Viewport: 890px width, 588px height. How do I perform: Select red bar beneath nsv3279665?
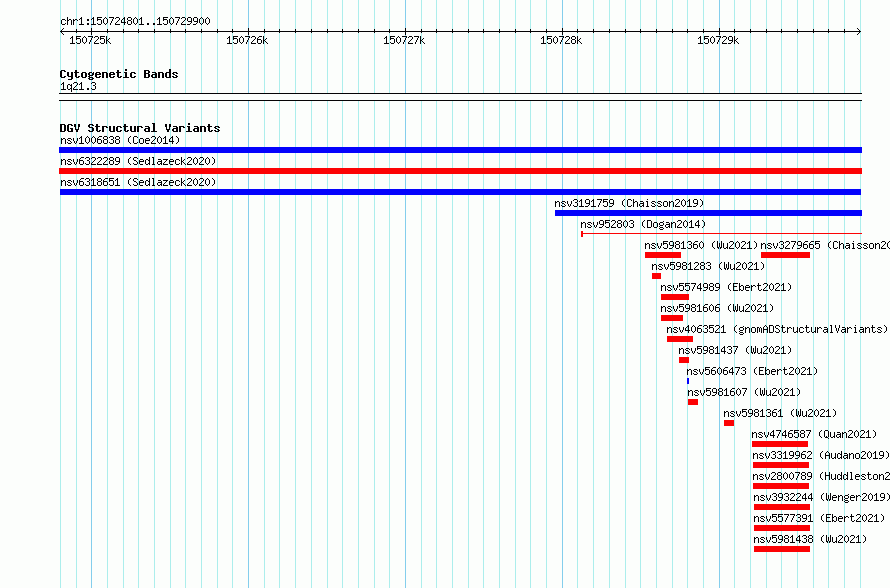785,255
